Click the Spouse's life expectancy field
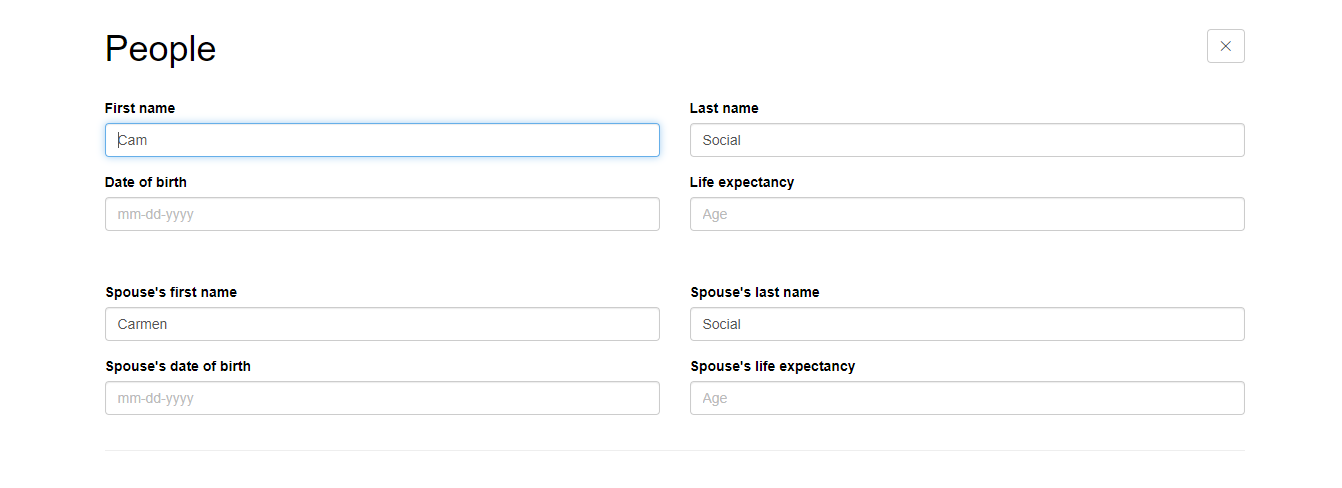The width and height of the screenshot is (1342, 488). point(966,398)
